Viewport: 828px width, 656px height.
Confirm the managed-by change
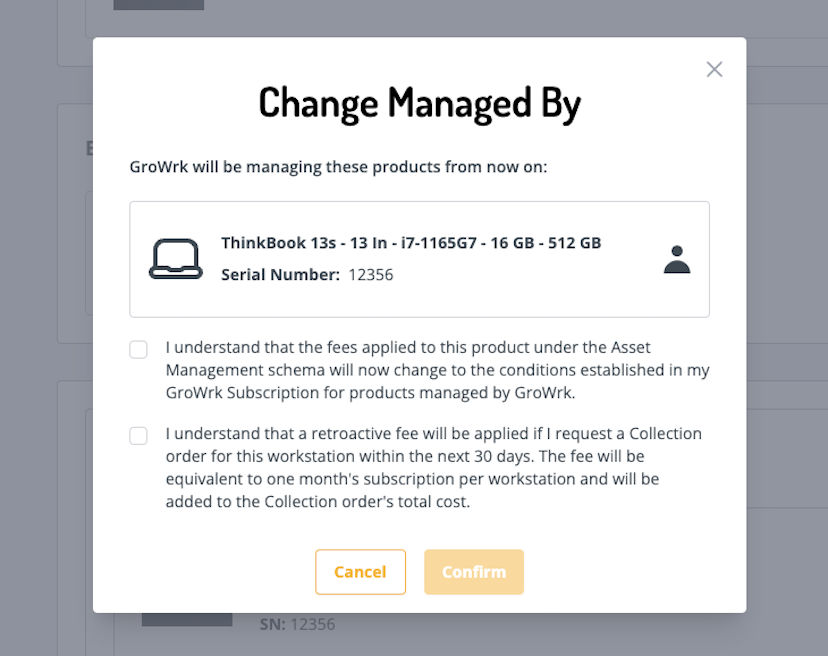pos(473,572)
